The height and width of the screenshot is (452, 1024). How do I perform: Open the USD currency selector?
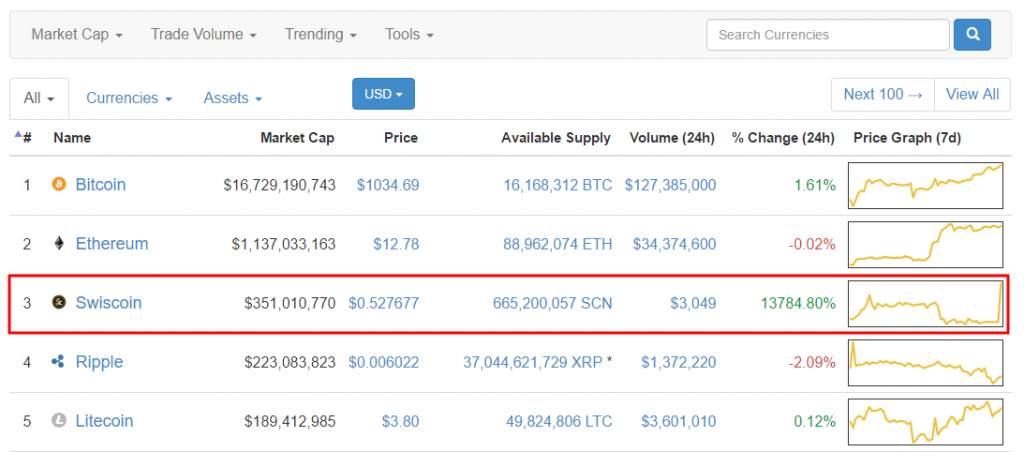[x=383, y=94]
